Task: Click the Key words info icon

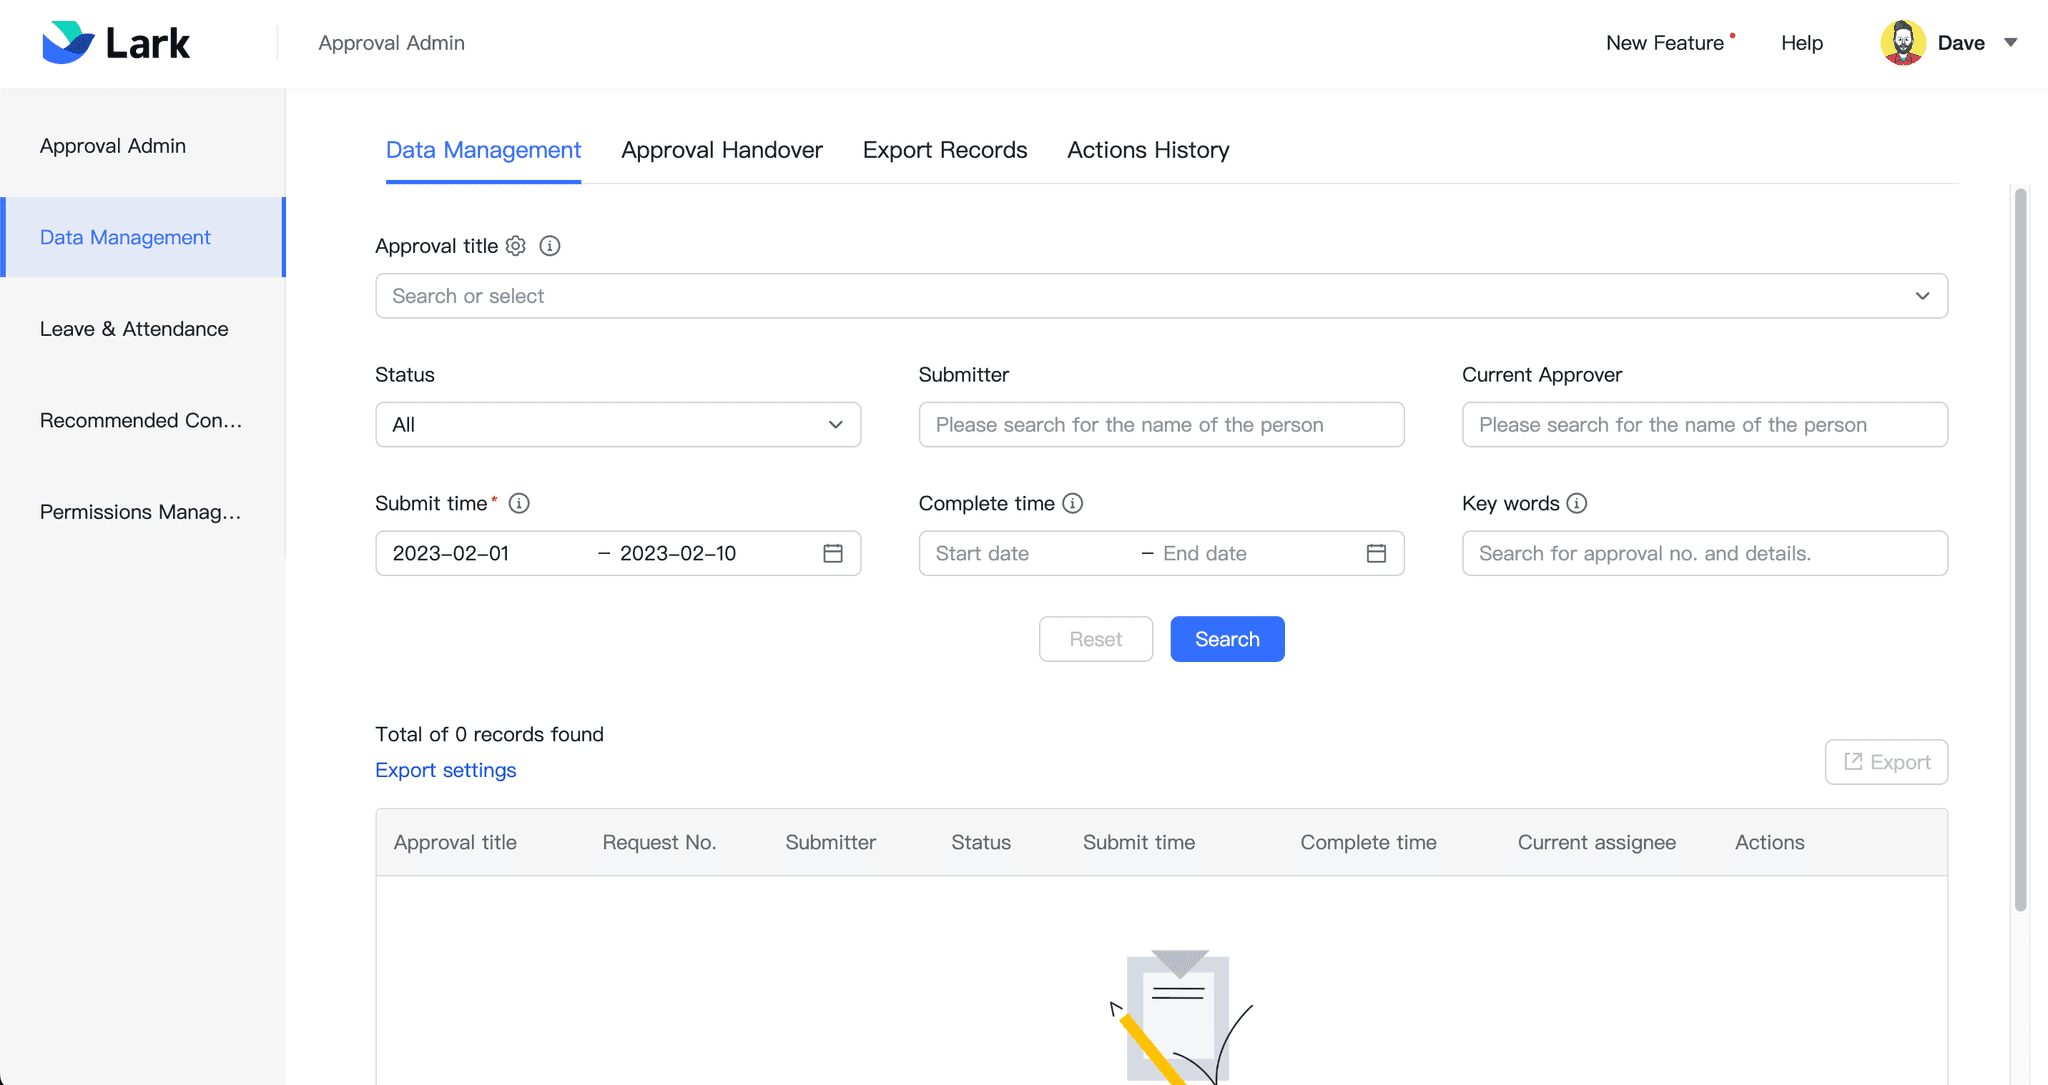Action: [x=1578, y=504]
